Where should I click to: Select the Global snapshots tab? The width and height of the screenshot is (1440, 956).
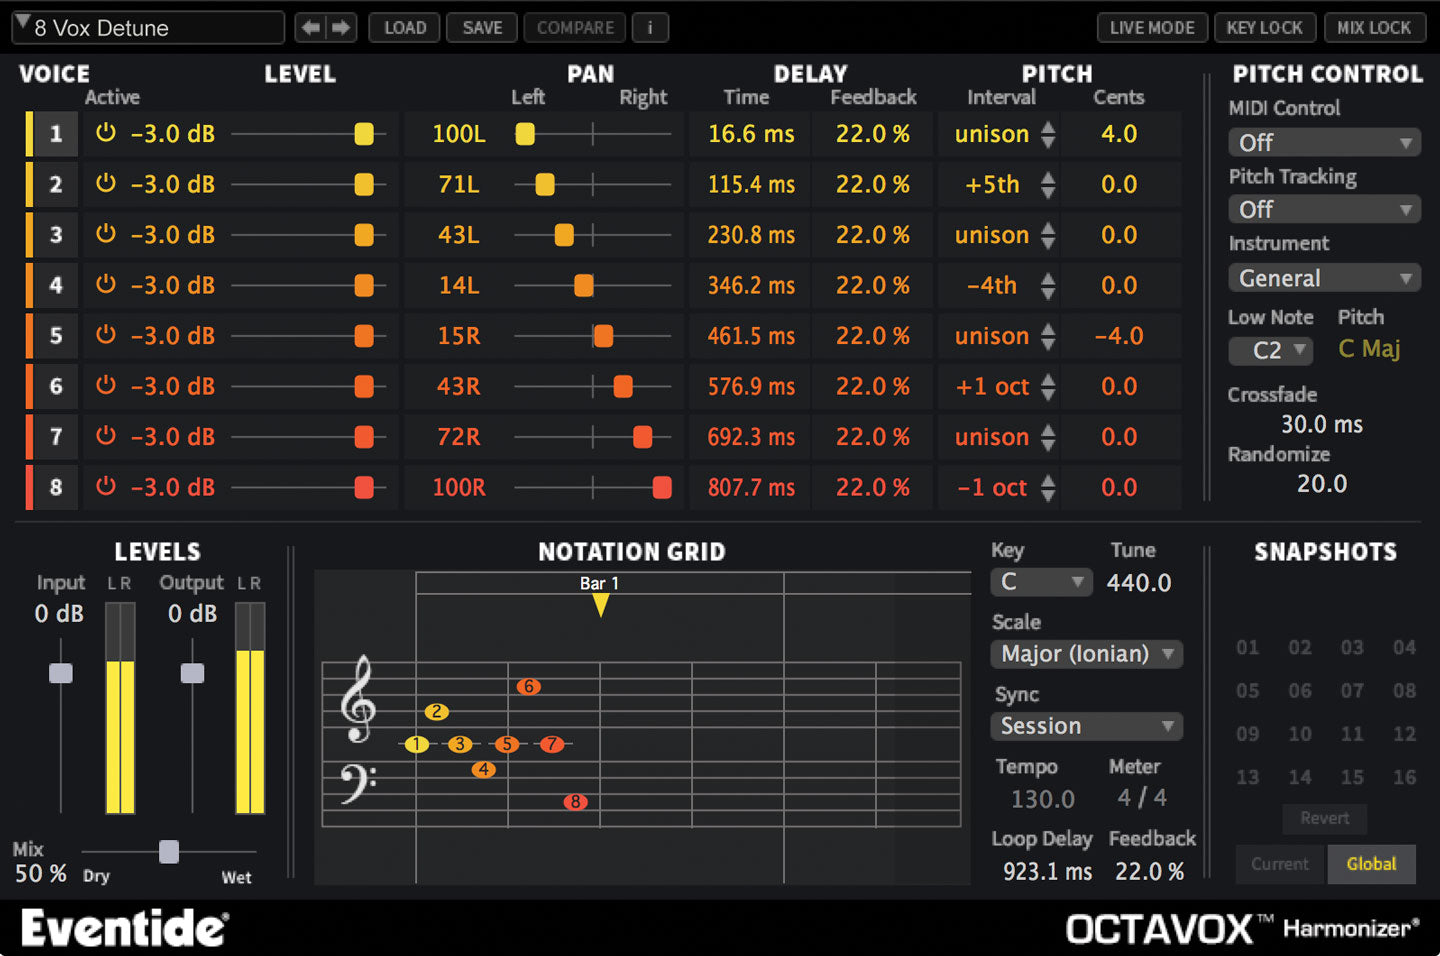1371,864
